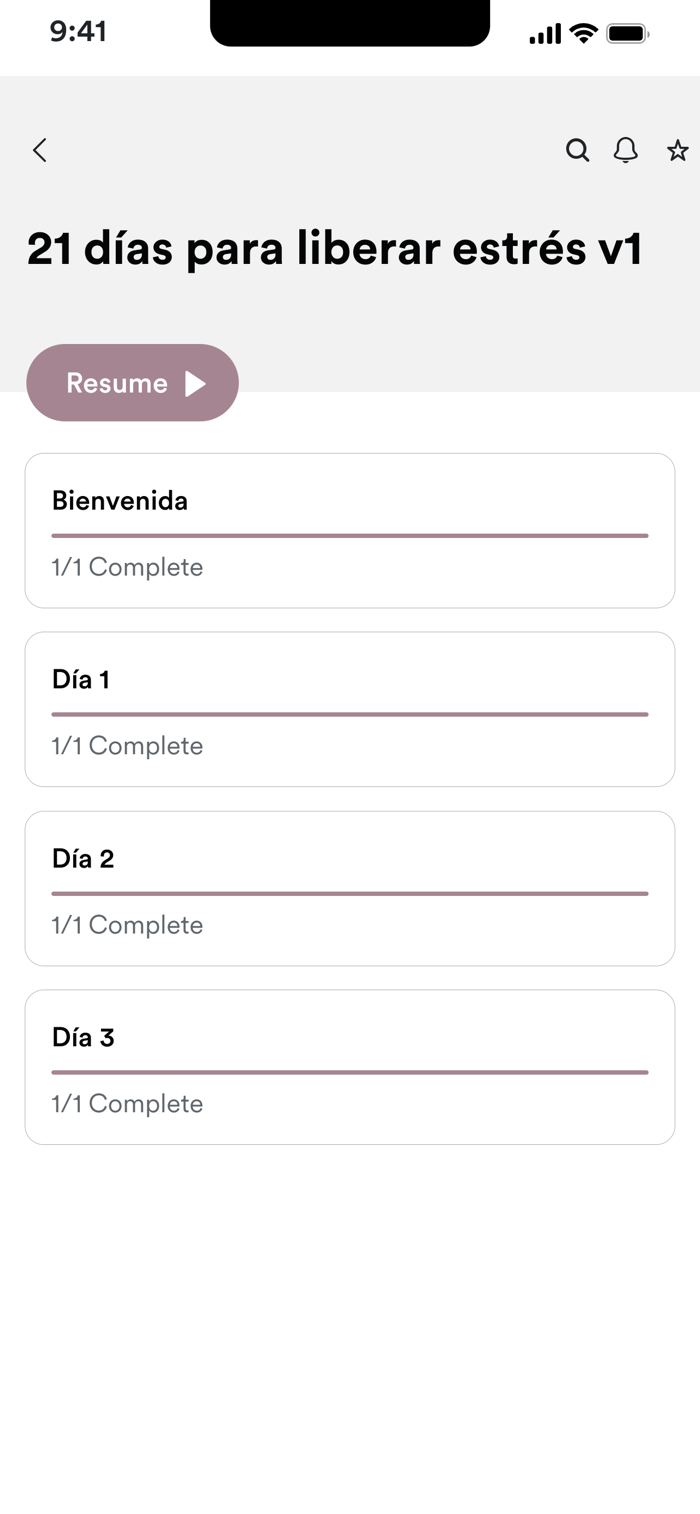Click the Día 1 progress bar
This screenshot has width=700, height=1514.
pos(350,715)
